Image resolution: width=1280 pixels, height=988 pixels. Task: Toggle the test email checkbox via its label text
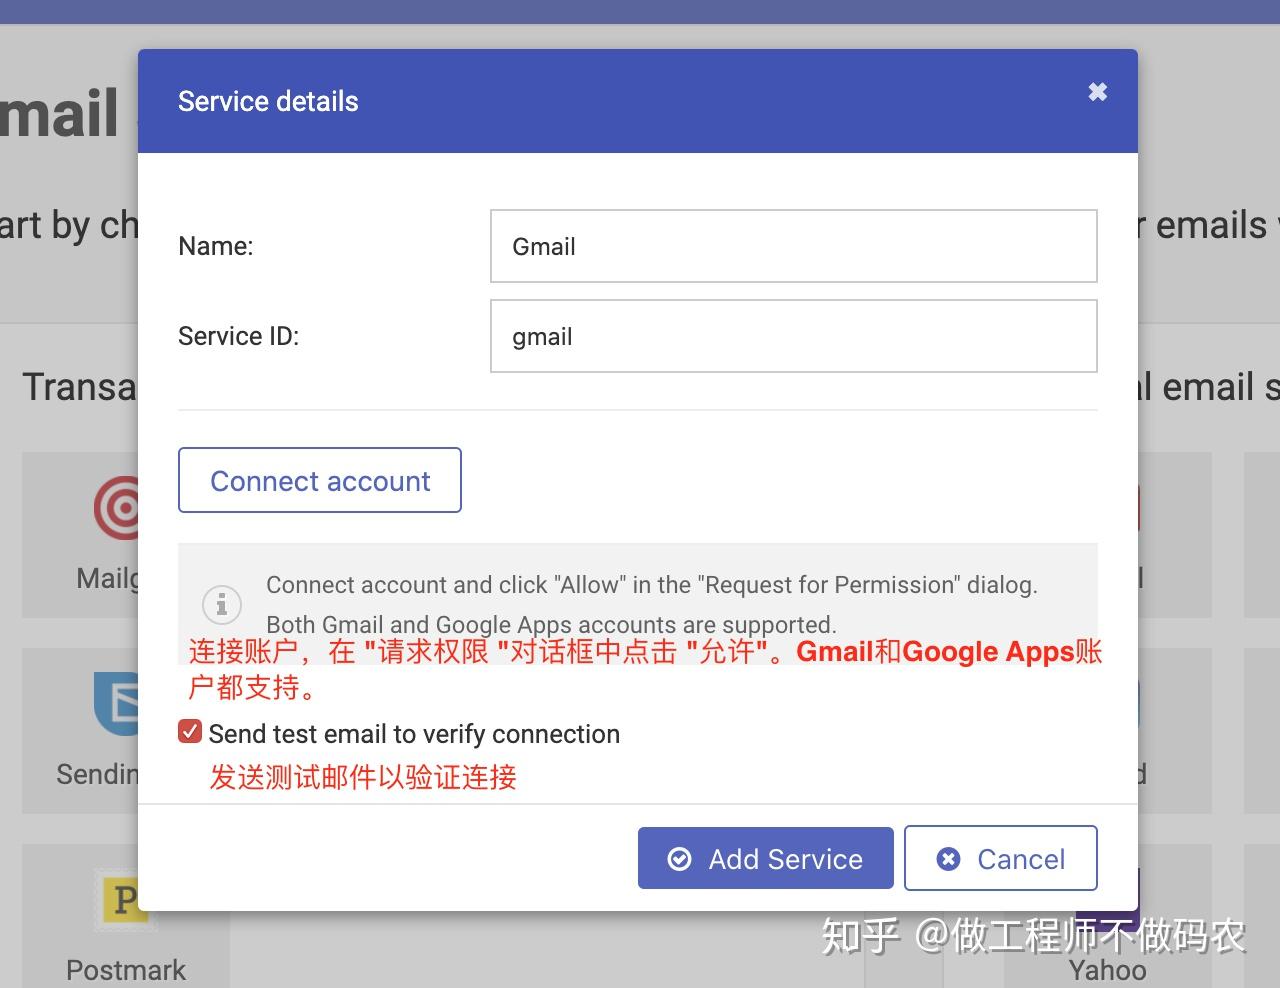point(413,734)
